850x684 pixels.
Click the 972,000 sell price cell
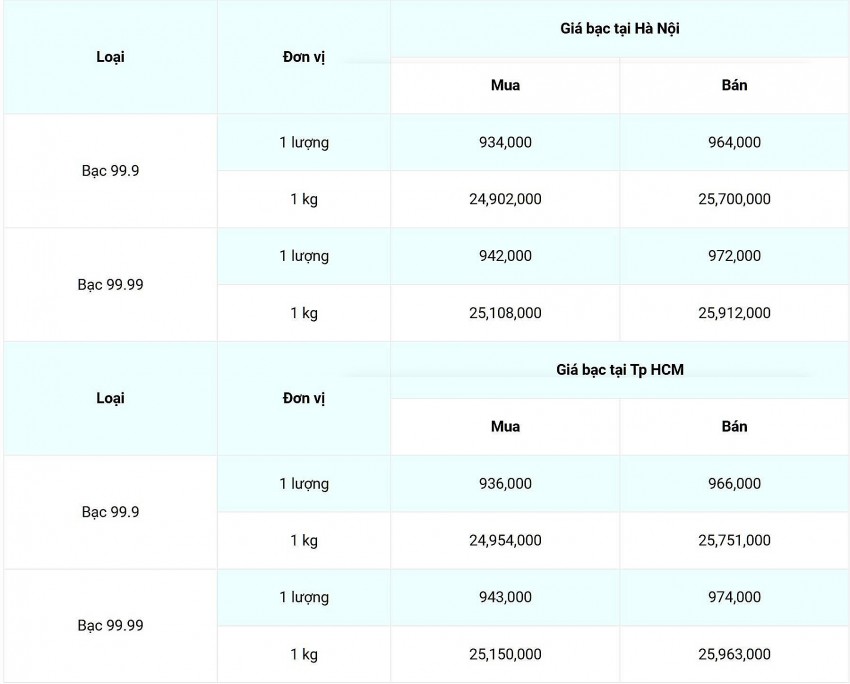point(734,256)
